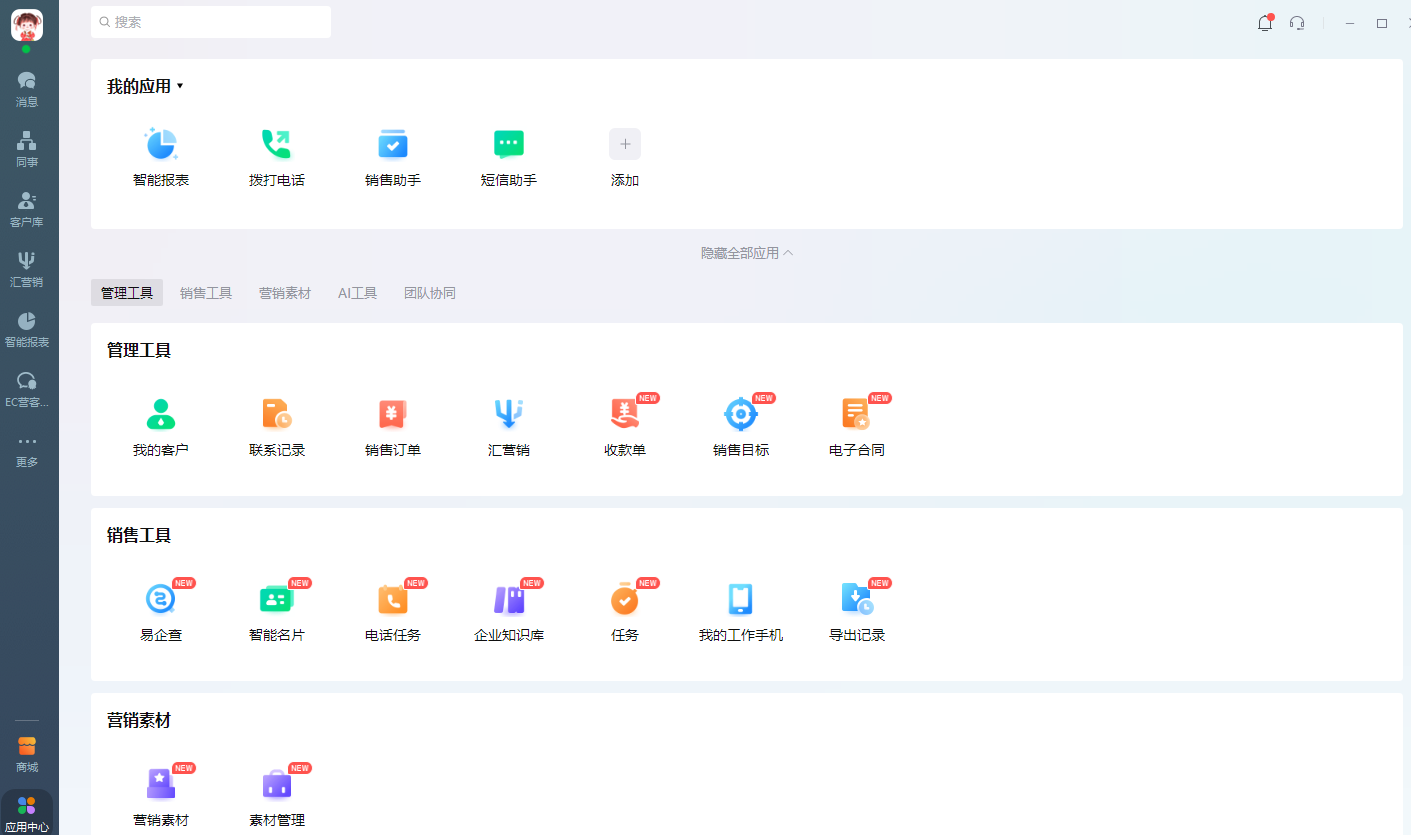
Task: Click the search input field
Action: tap(211, 21)
